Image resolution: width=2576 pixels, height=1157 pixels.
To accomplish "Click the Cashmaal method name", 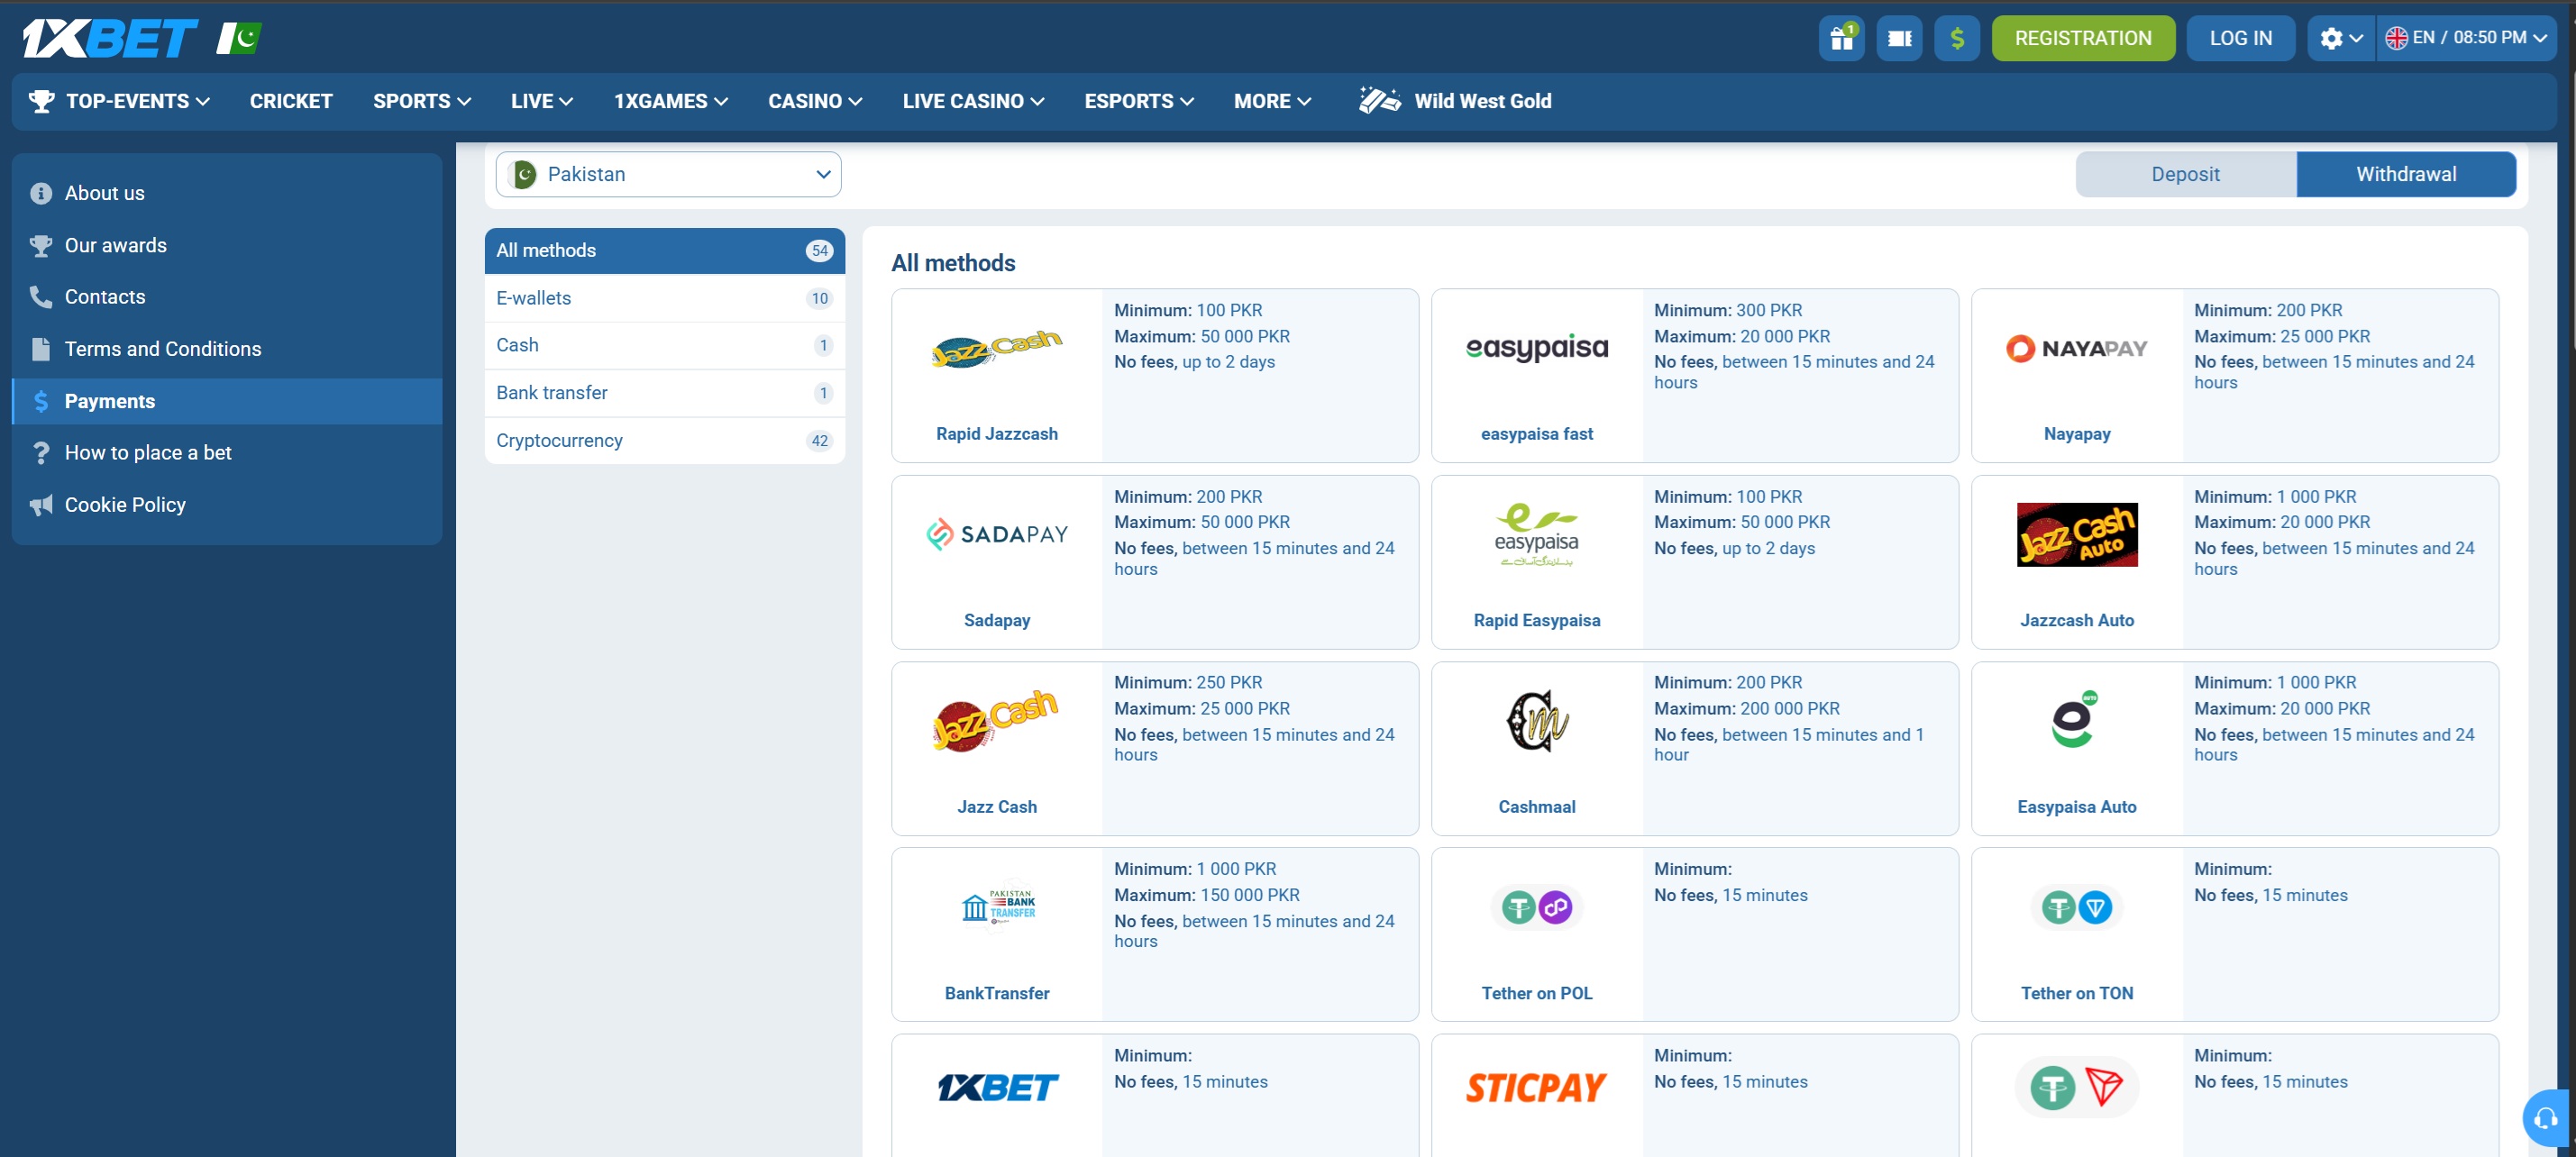I will coord(1536,807).
